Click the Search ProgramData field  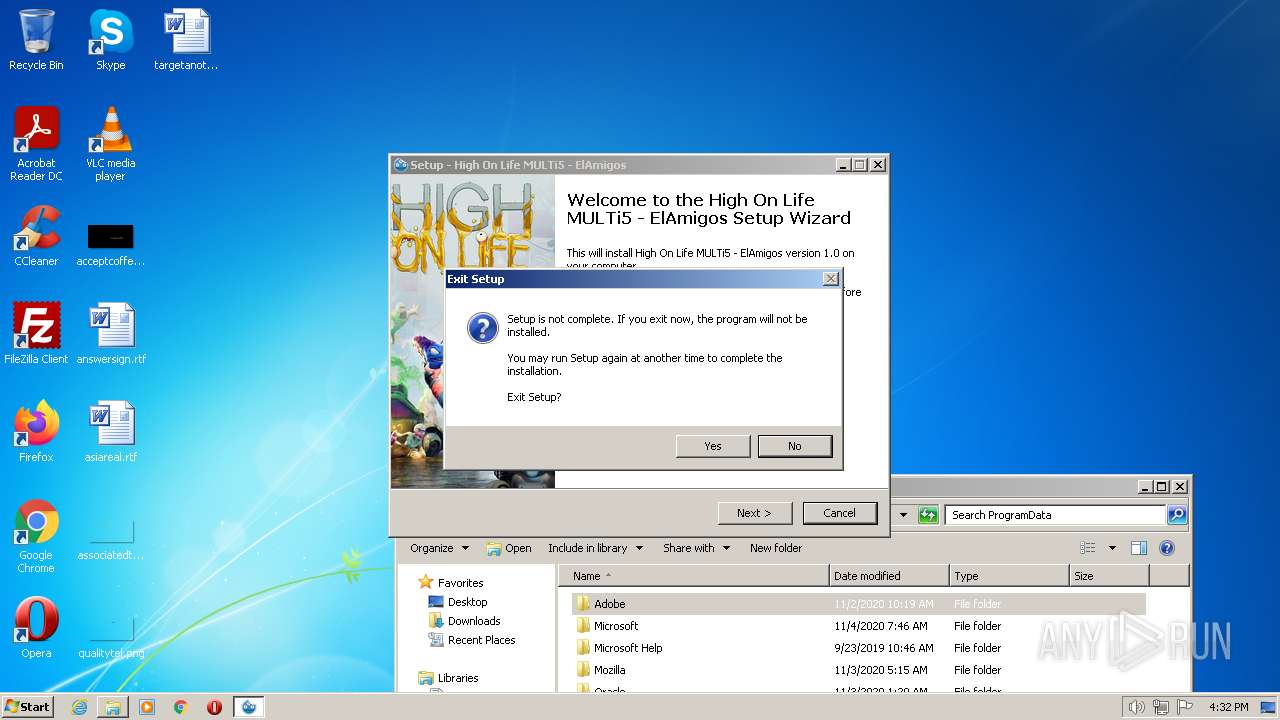(1055, 515)
